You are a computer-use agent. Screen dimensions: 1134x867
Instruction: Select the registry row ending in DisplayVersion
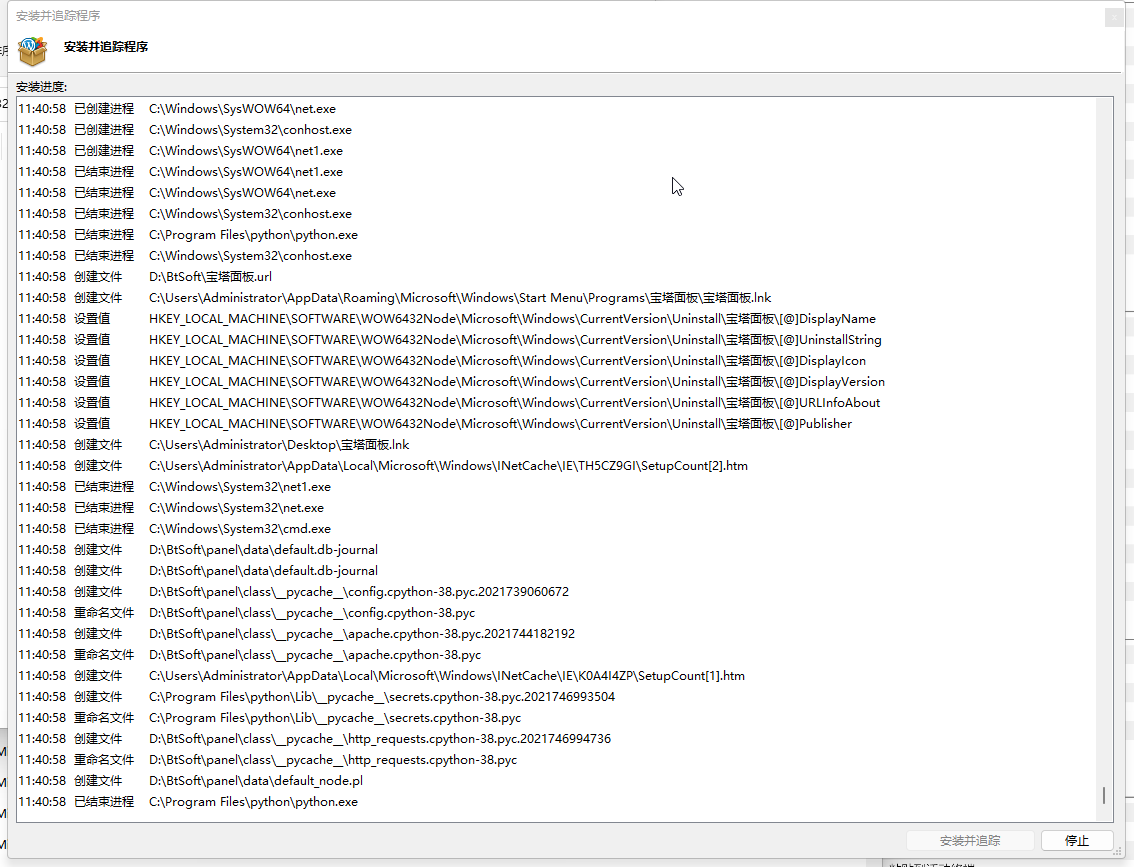click(x=556, y=382)
